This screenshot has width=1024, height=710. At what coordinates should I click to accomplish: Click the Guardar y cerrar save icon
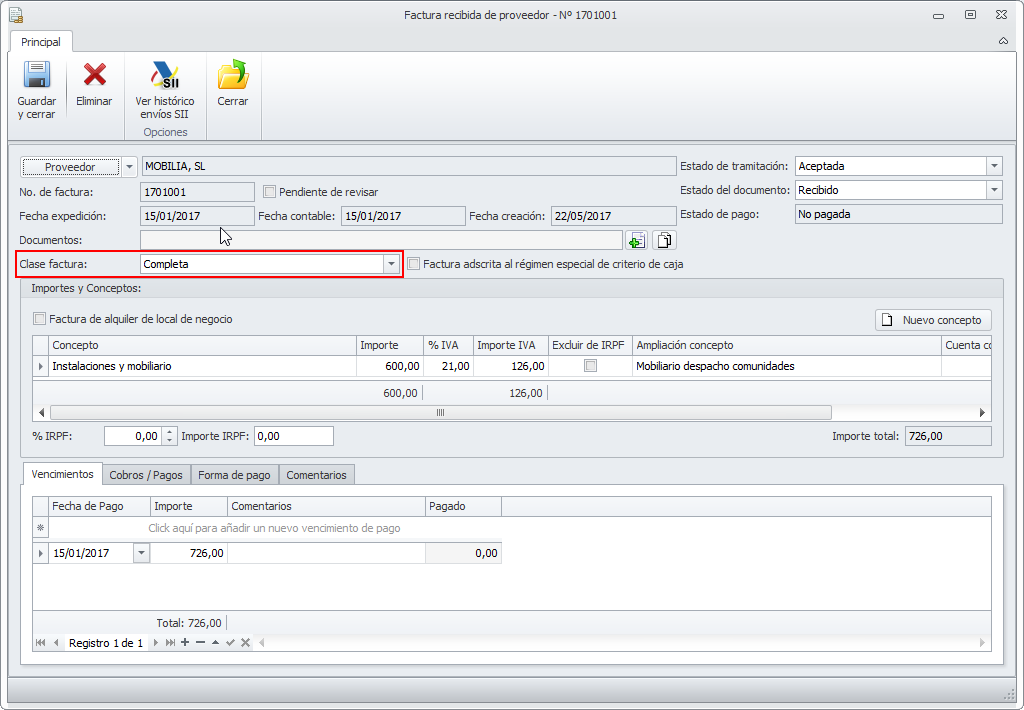tap(37, 76)
